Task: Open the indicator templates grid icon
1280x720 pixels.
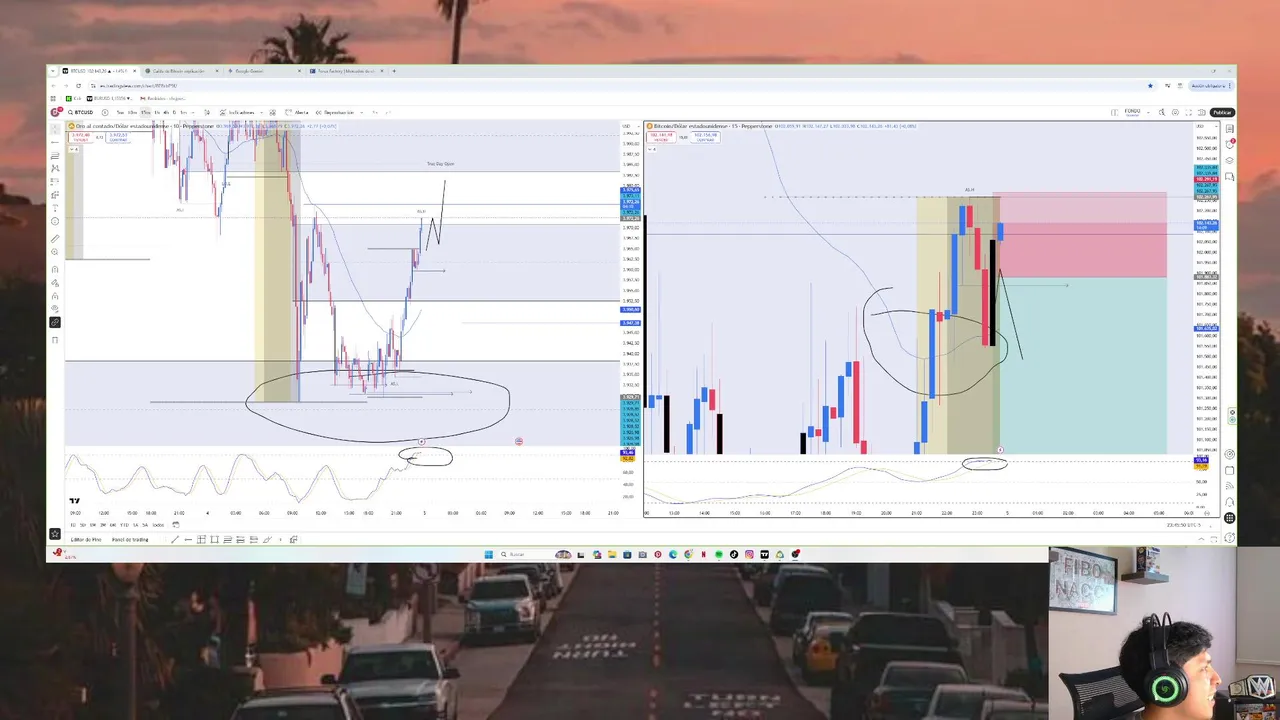Action: [272, 112]
